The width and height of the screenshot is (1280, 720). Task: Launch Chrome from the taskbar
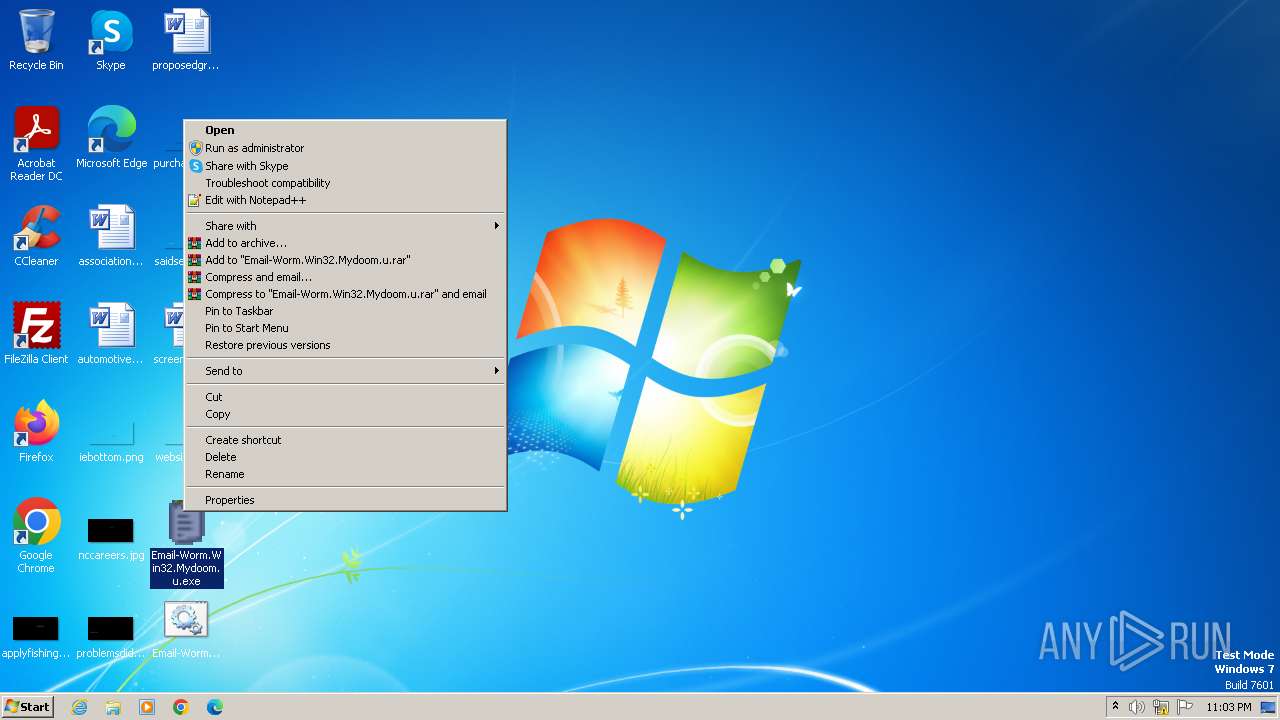[181, 707]
